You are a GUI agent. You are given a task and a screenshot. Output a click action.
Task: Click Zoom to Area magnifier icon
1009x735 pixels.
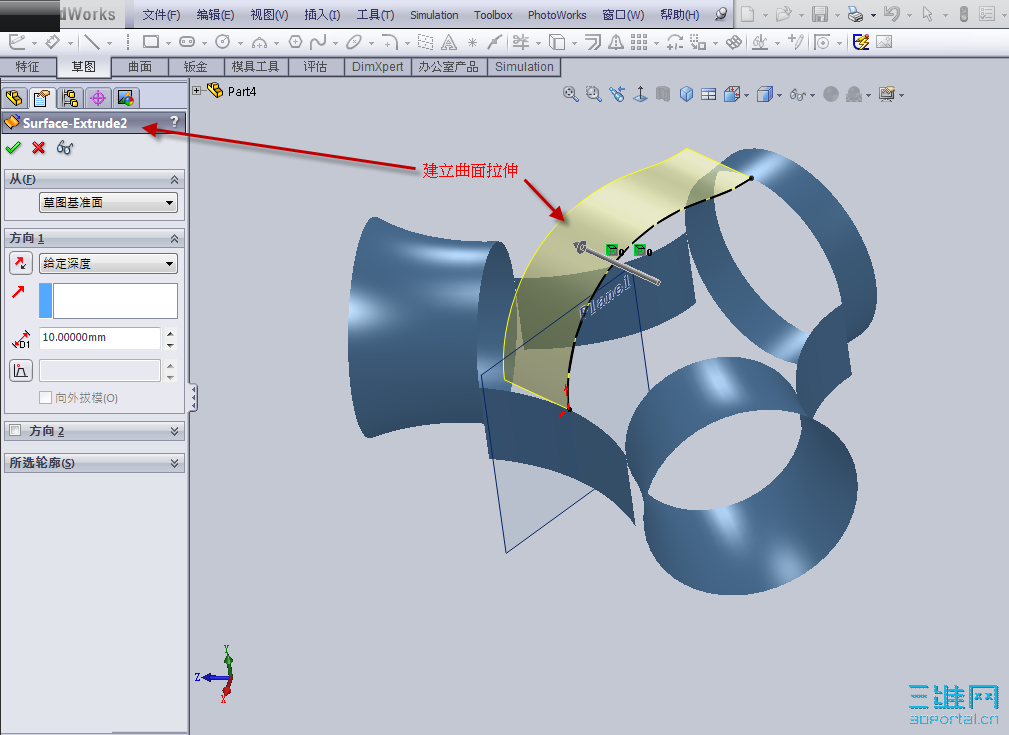coord(593,95)
